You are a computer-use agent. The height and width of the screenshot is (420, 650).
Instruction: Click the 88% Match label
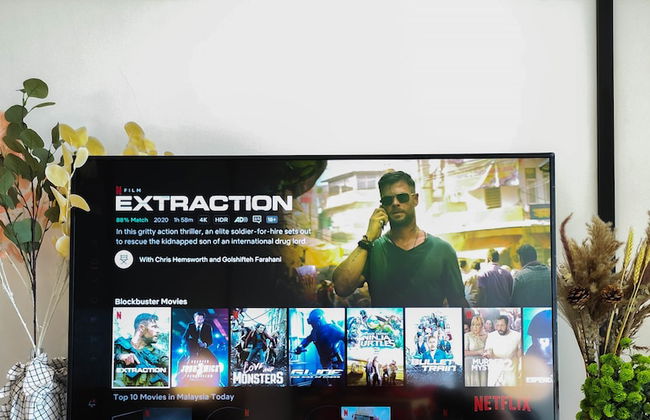[132, 219]
